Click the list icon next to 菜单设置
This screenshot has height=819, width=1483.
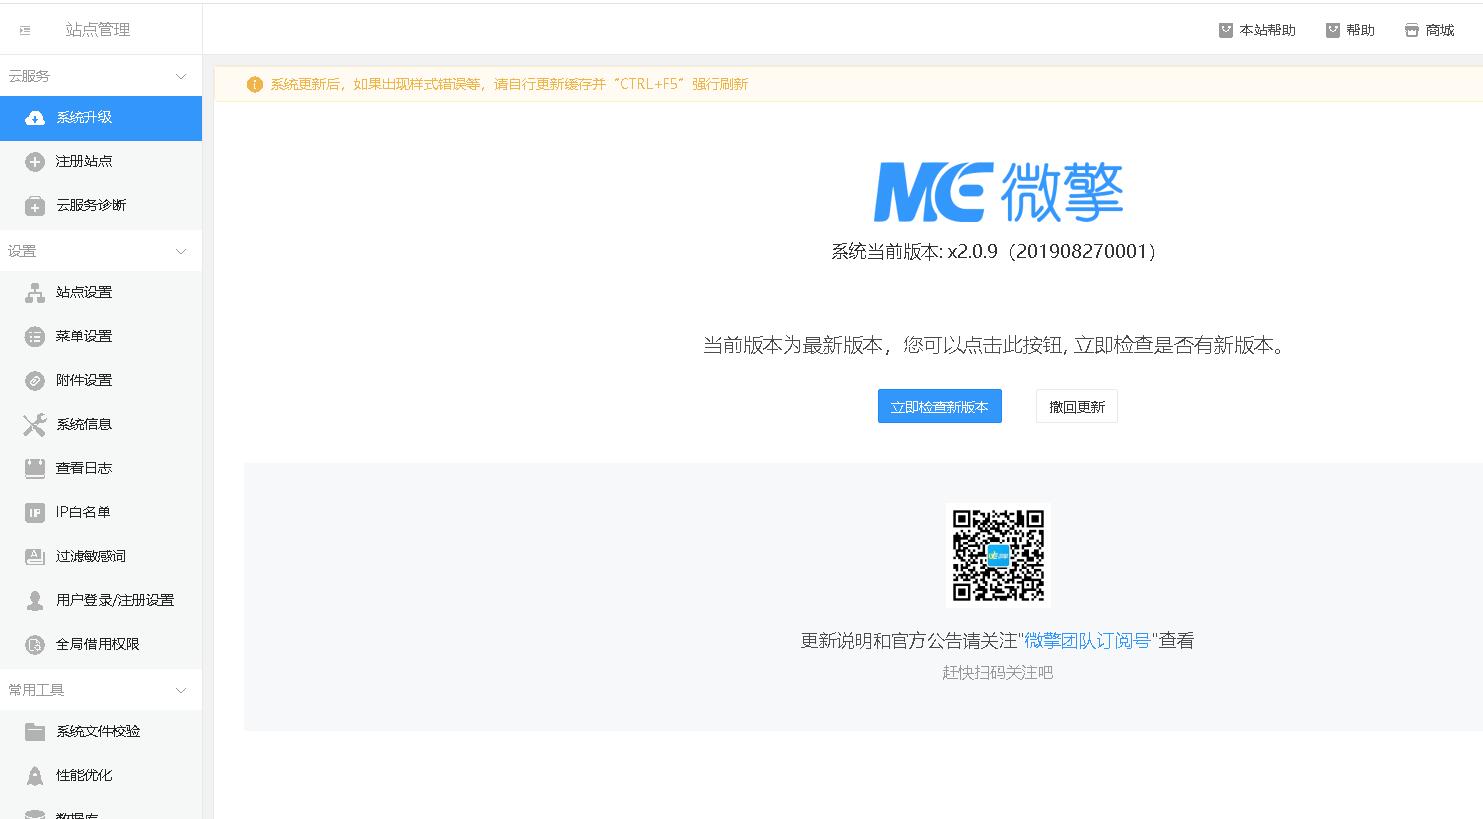pos(35,337)
